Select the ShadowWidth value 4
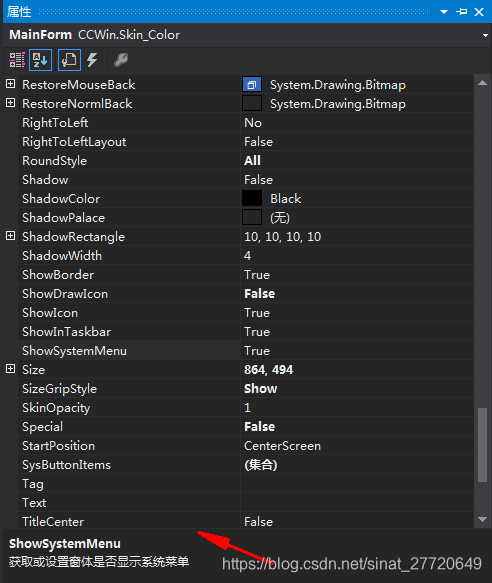492x583 pixels. [x=247, y=256]
